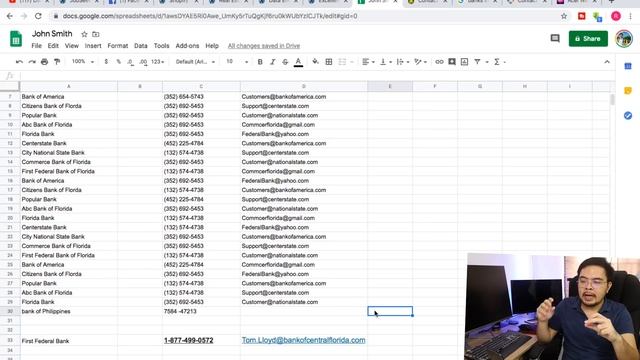Image resolution: width=640 pixels, height=360 pixels.
Task: Click the Move to folder icon
Action: [x=96, y=34]
